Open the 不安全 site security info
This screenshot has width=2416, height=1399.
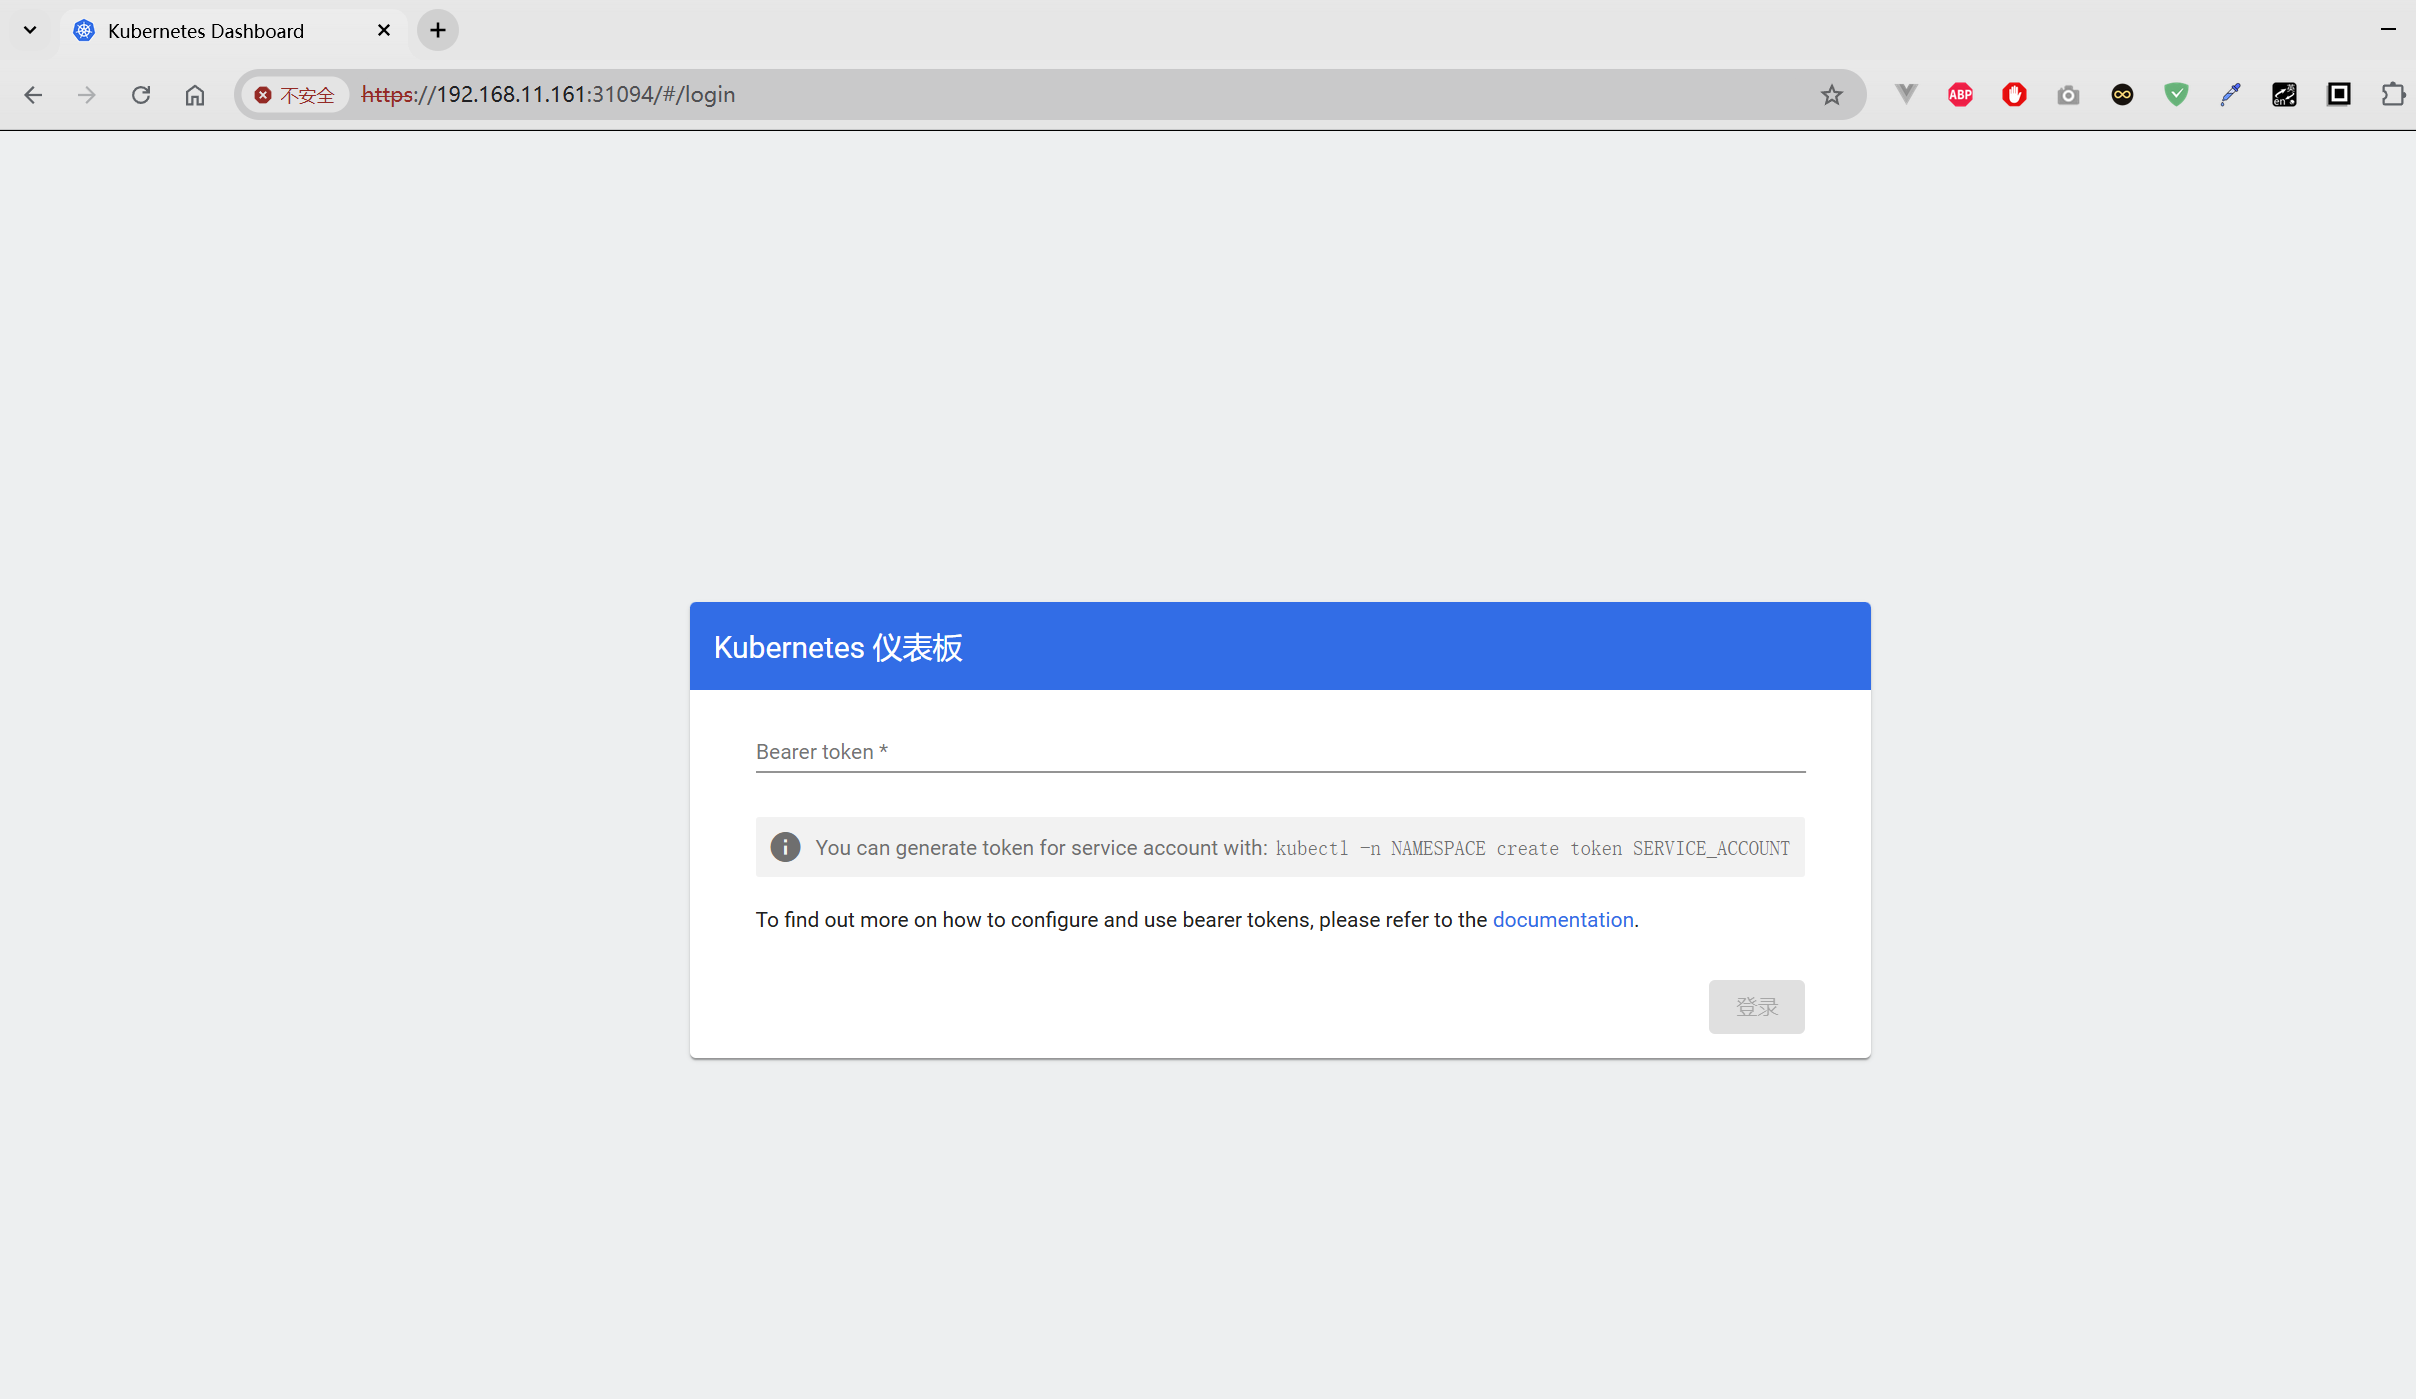pyautogui.click(x=294, y=95)
